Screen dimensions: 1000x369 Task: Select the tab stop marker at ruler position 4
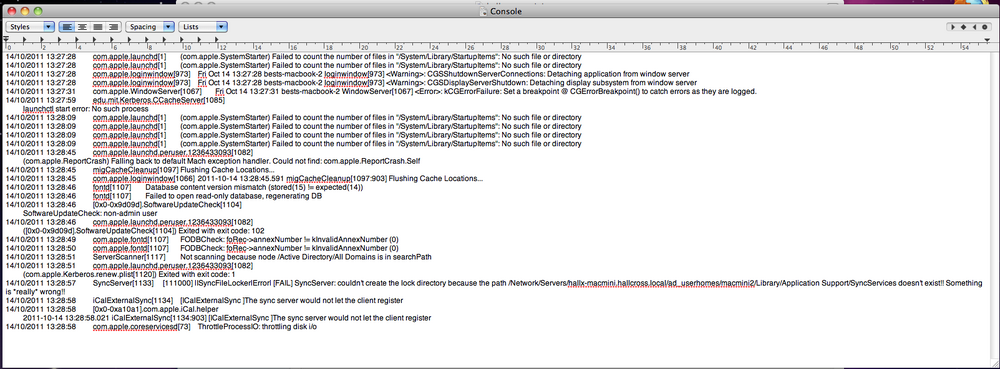click(x=78, y=40)
